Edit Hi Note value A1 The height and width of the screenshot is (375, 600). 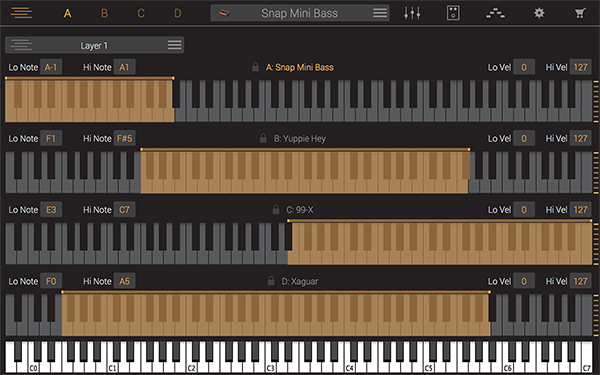124,67
